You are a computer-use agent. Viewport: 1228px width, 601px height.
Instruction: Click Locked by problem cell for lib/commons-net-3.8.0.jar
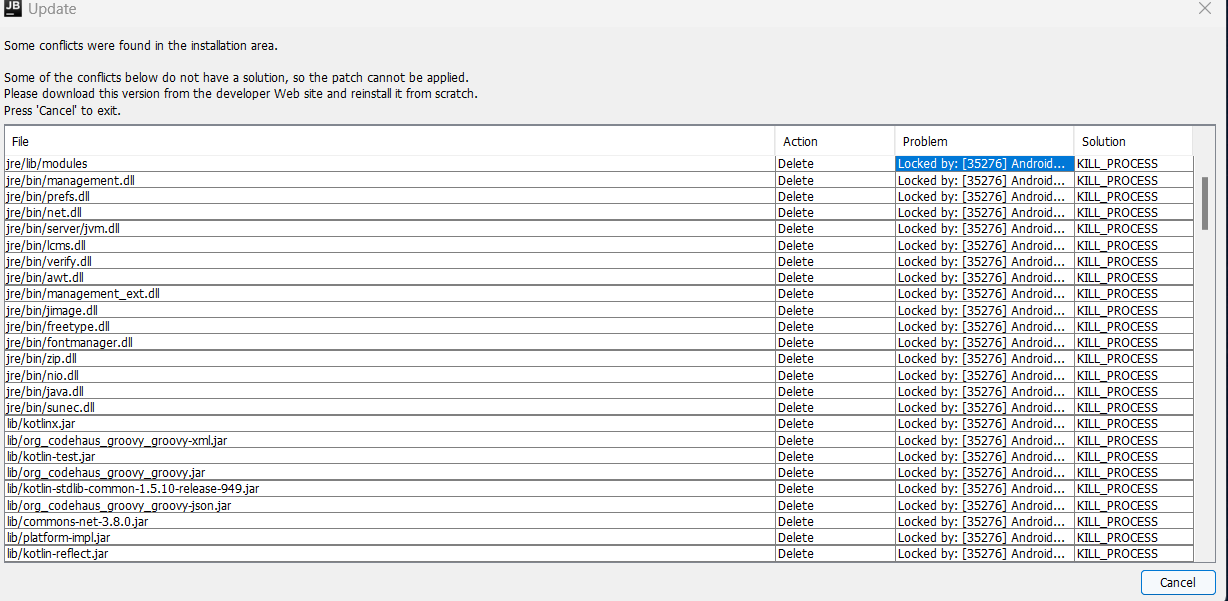tap(985, 521)
